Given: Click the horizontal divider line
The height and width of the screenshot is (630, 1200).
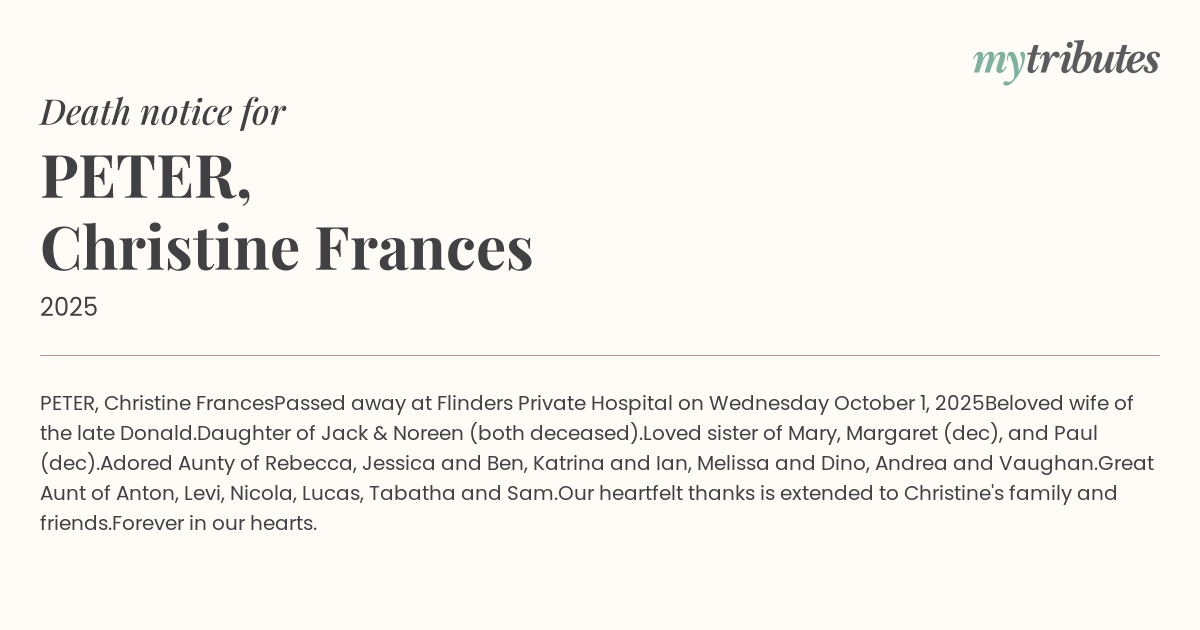Looking at the screenshot, I should tap(600, 355).
